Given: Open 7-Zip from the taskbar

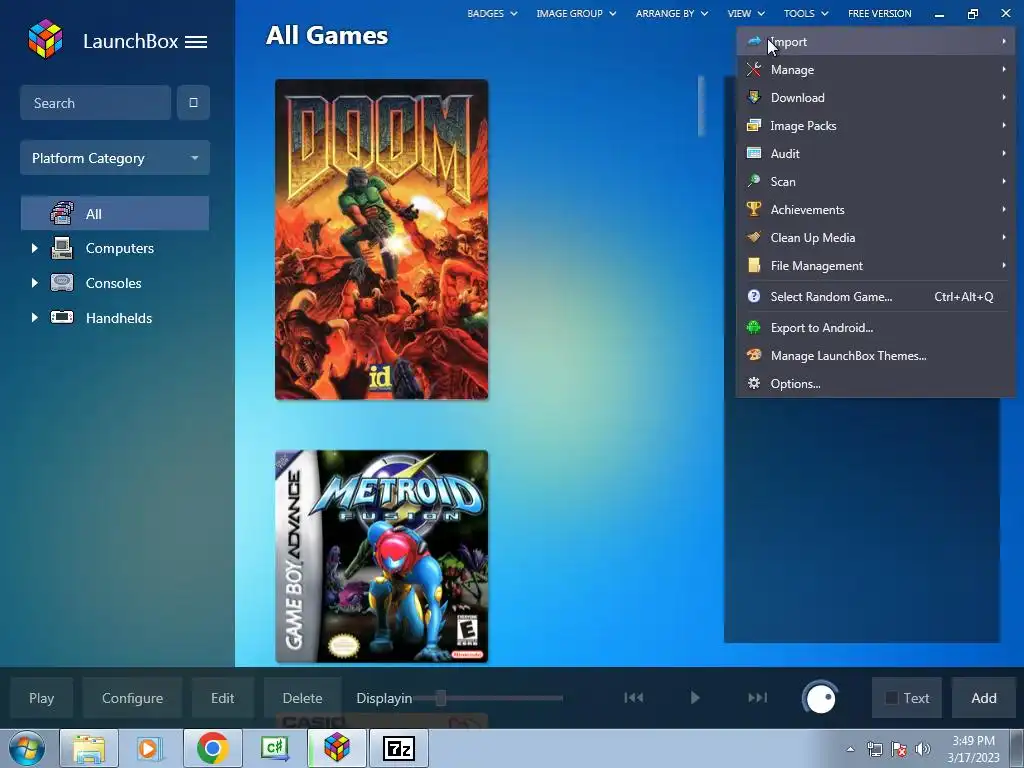Looking at the screenshot, I should [x=398, y=748].
